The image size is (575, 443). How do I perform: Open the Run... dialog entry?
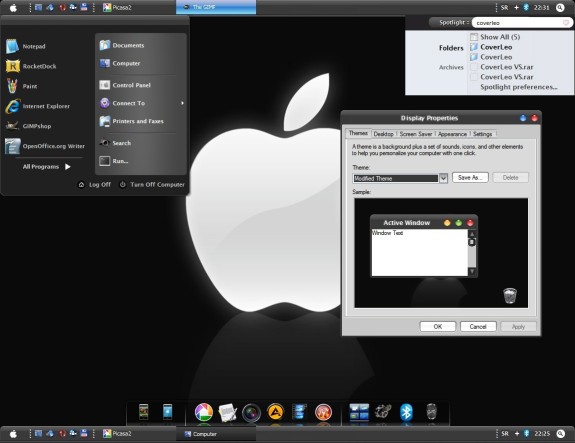coord(114,161)
